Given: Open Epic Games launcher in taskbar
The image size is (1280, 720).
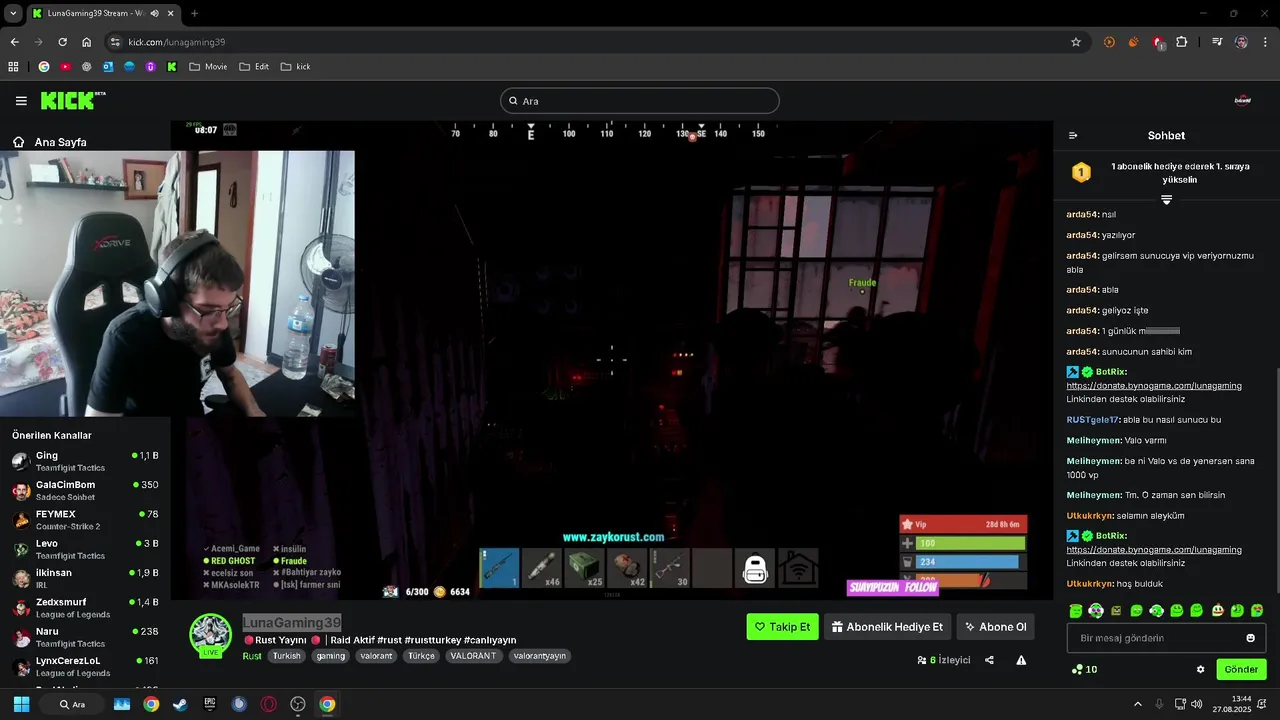Looking at the screenshot, I should click(210, 704).
